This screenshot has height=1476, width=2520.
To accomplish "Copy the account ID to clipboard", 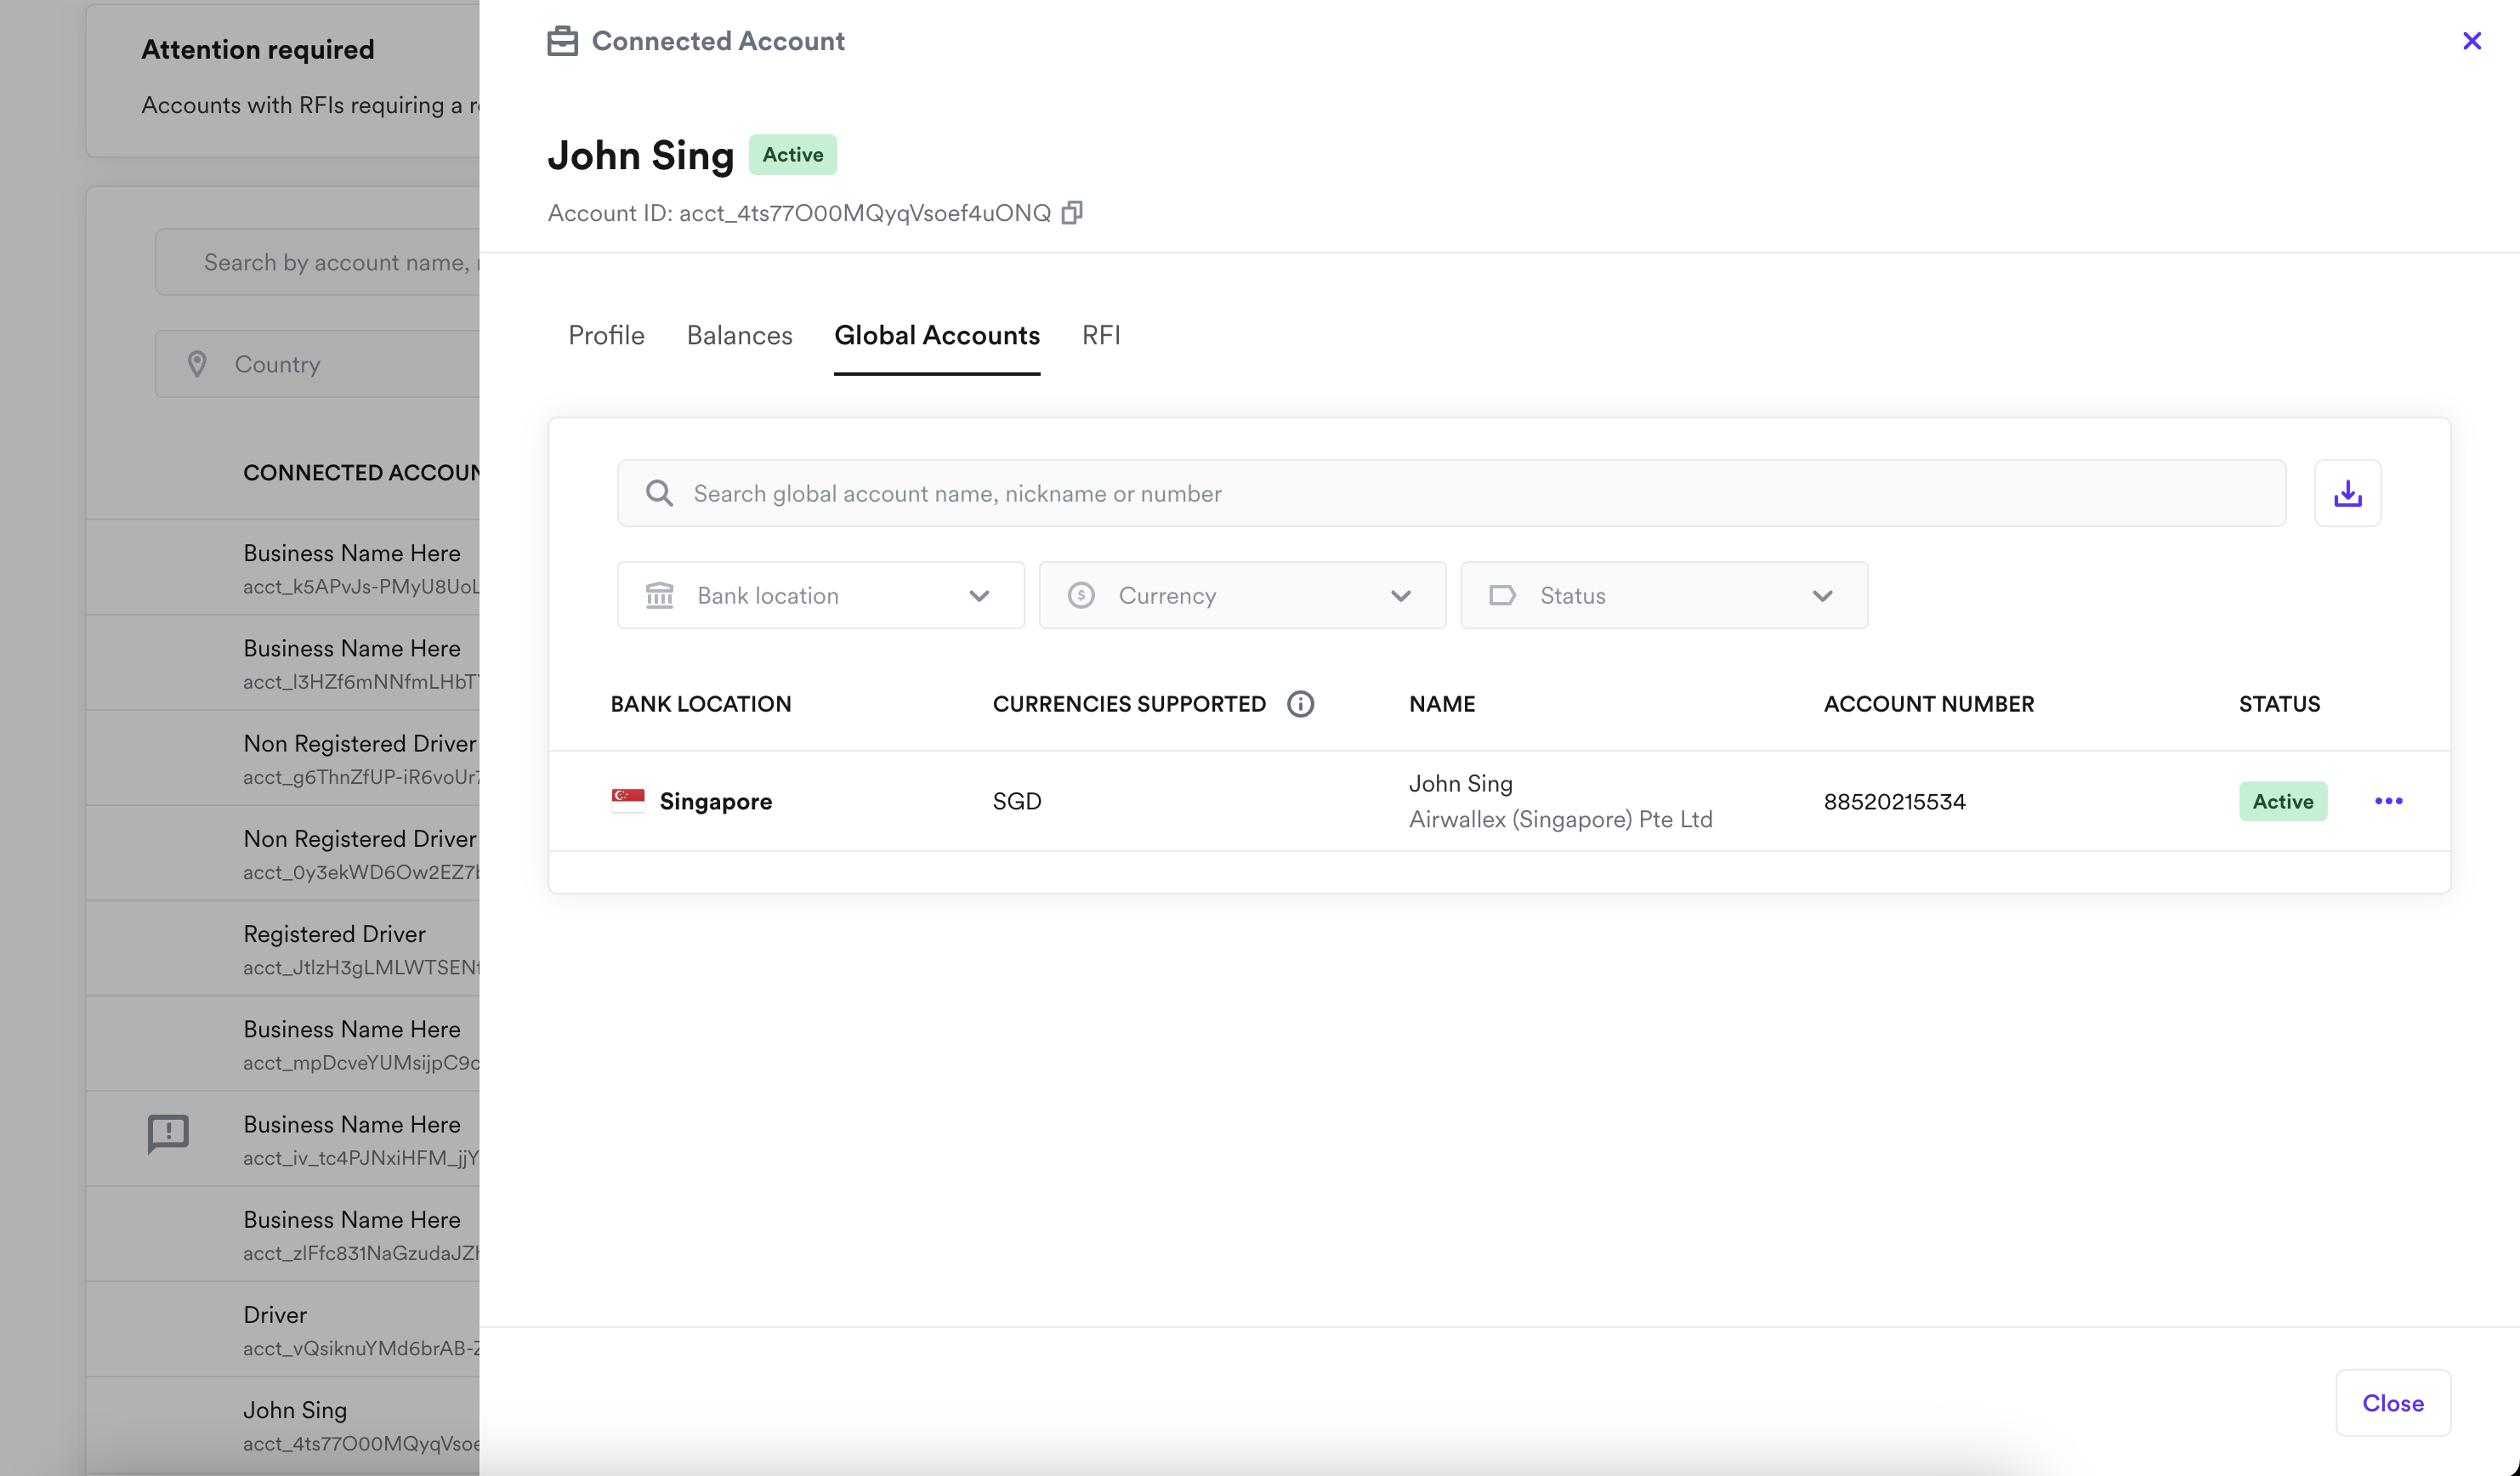I will coord(1072,213).
